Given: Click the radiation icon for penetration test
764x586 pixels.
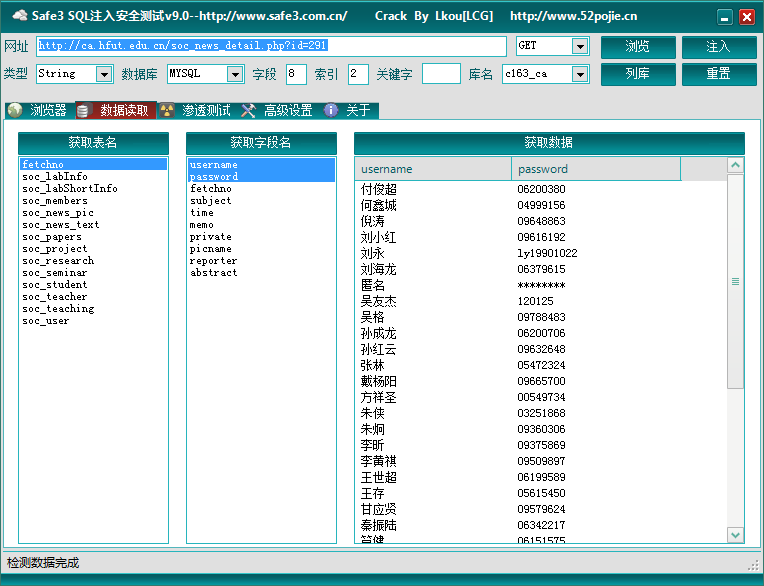Looking at the screenshot, I should (167, 111).
